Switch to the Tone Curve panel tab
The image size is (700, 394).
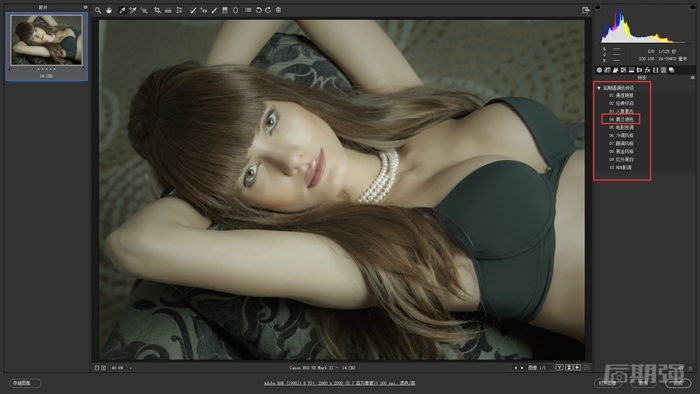coord(607,70)
